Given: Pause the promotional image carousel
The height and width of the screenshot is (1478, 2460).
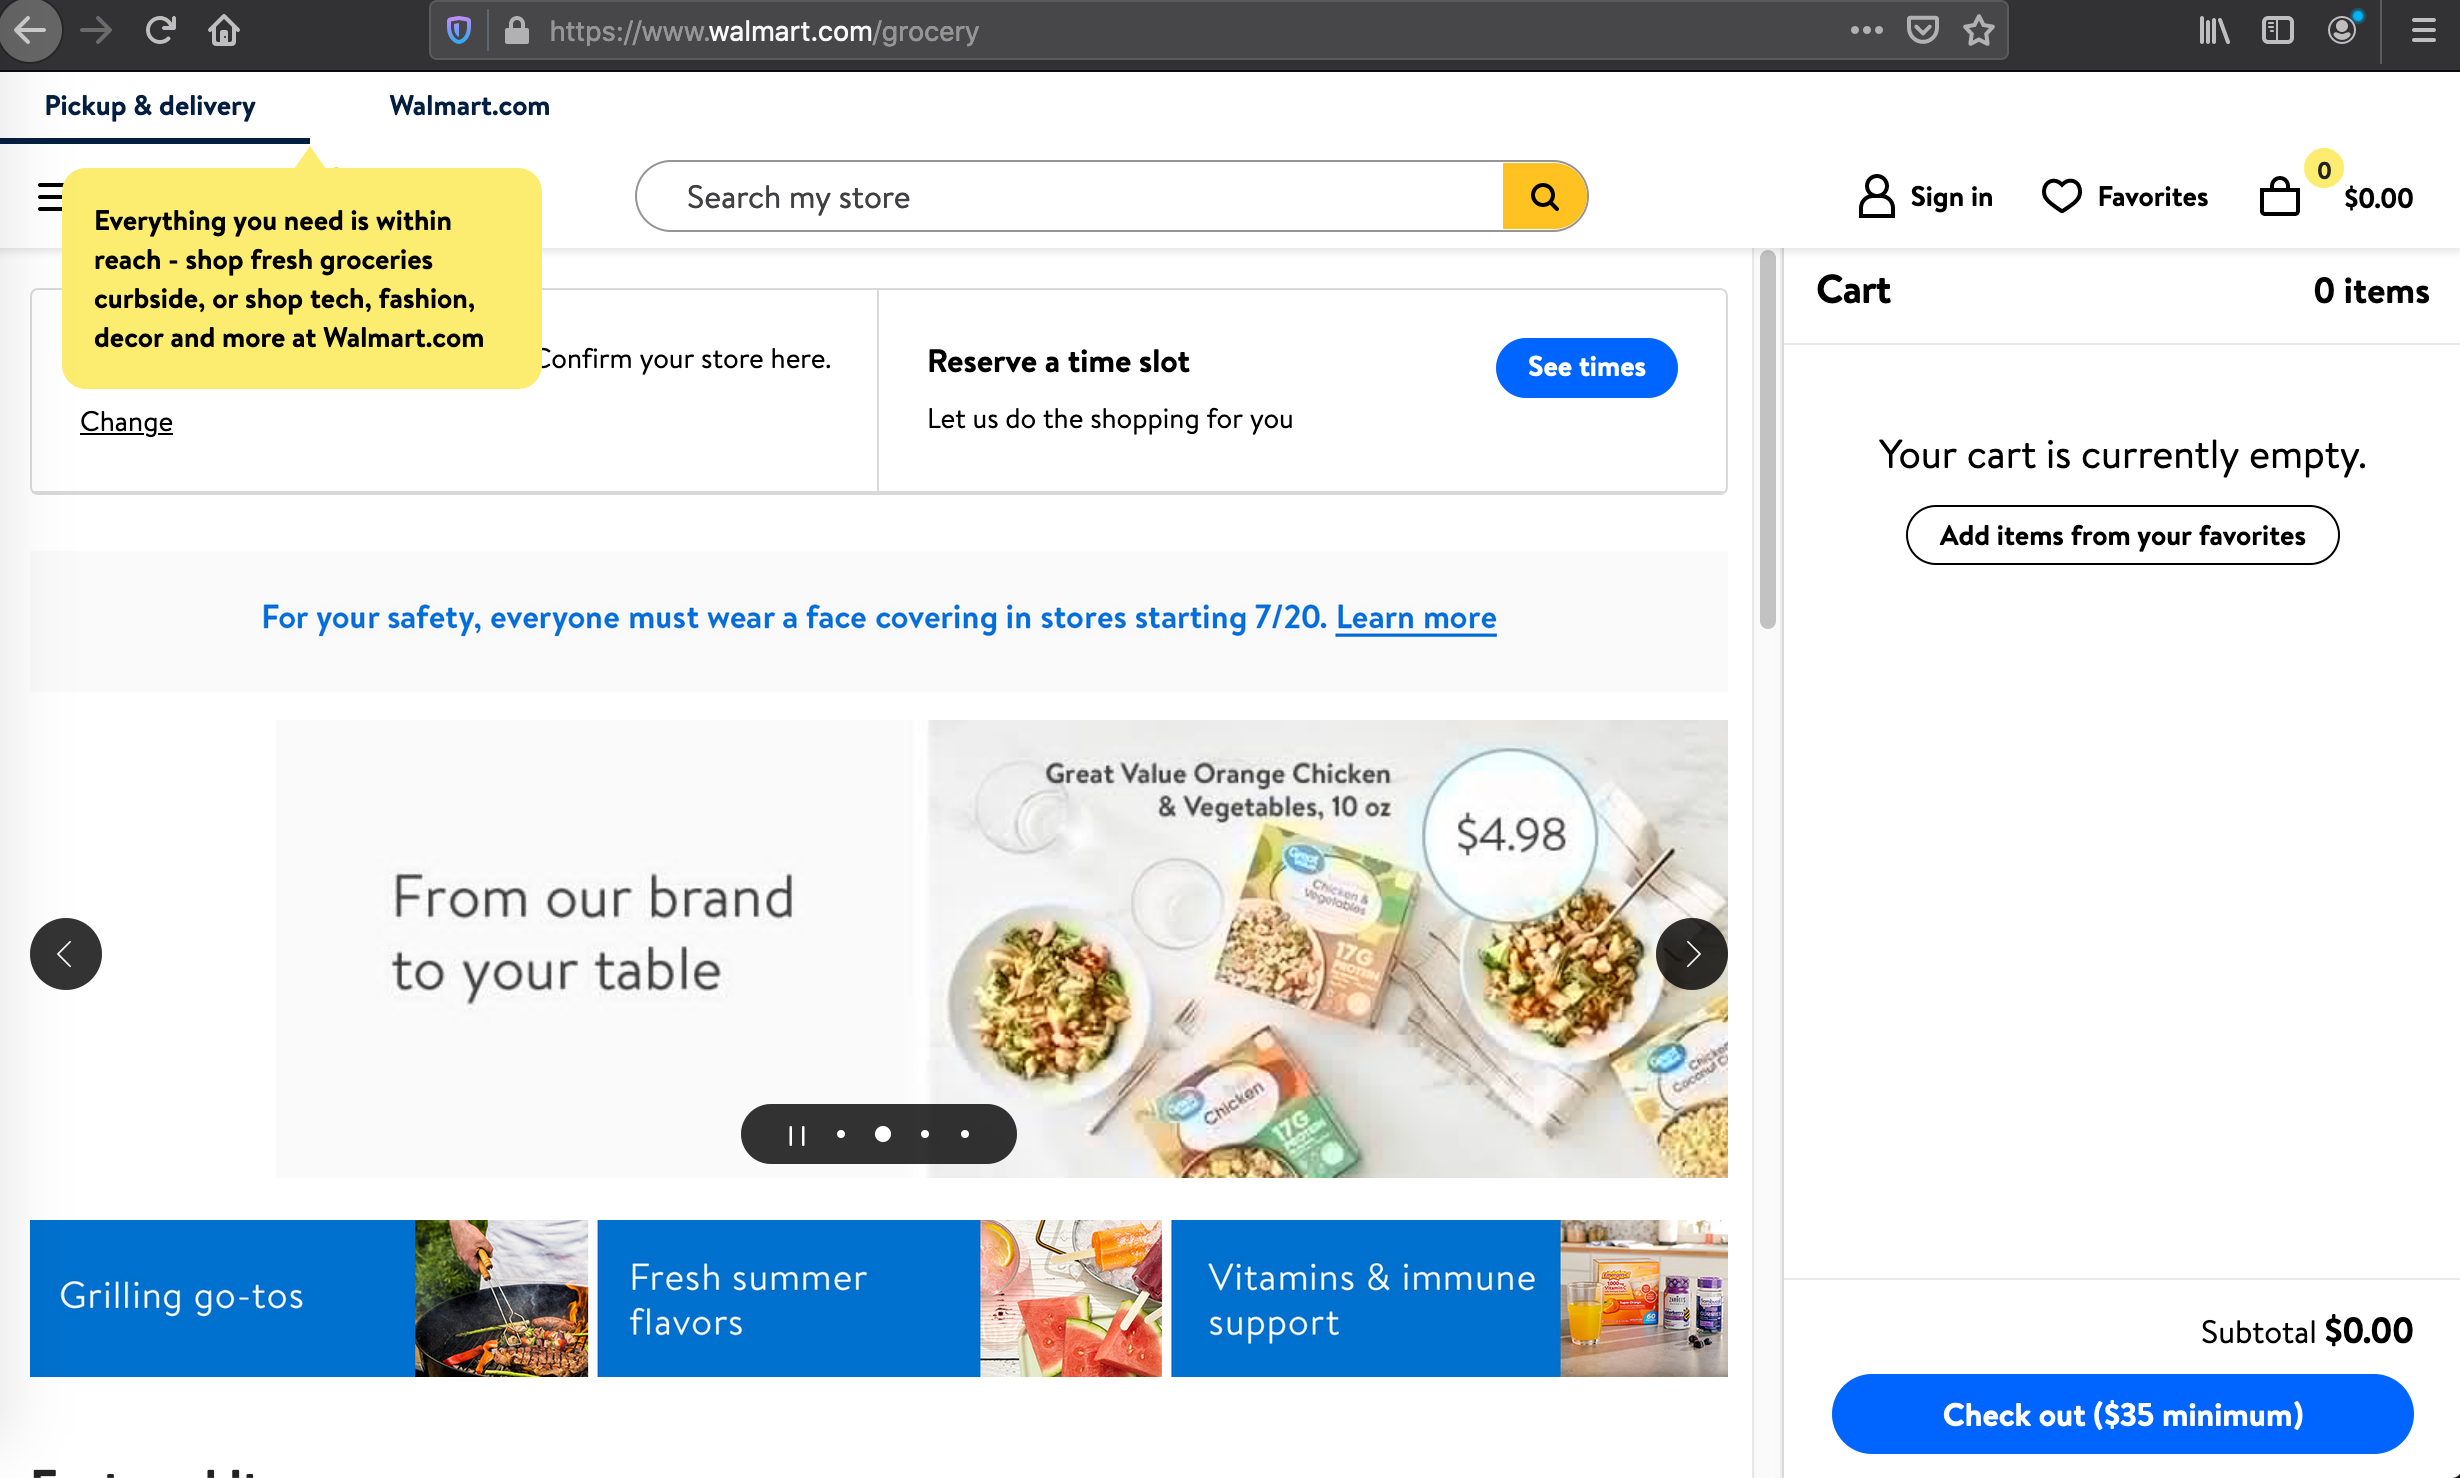Looking at the screenshot, I should pyautogui.click(x=796, y=1134).
